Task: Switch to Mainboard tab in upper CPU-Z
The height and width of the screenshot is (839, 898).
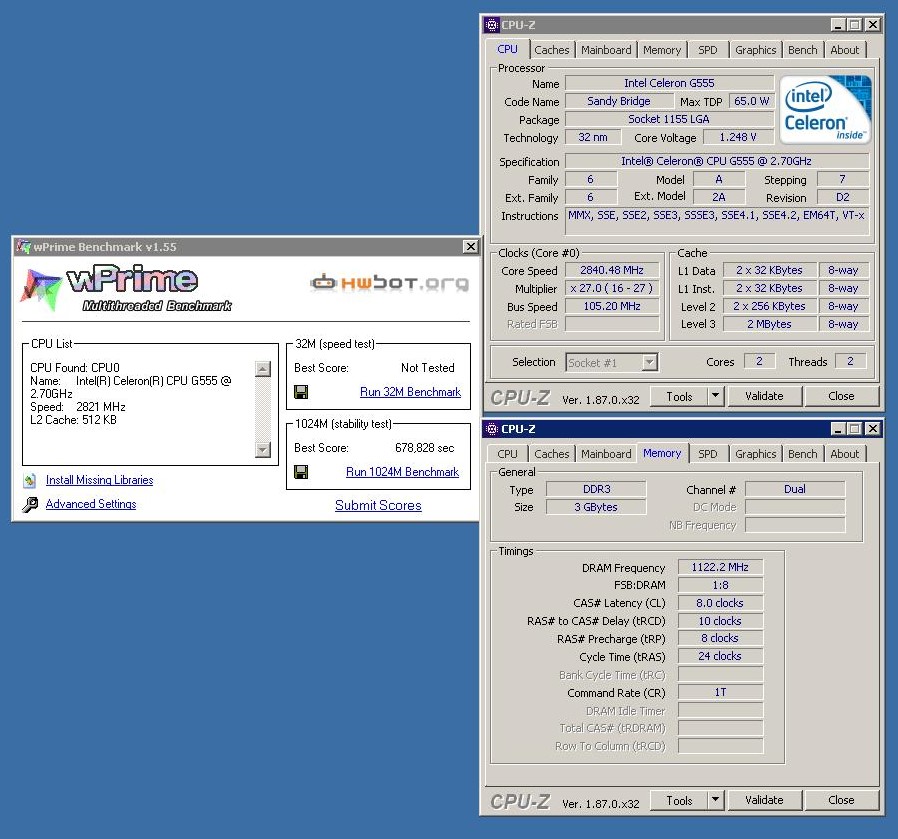Action: tap(606, 50)
